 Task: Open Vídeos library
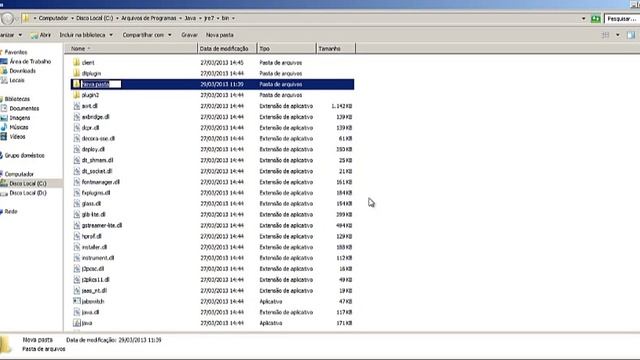tap(17, 137)
